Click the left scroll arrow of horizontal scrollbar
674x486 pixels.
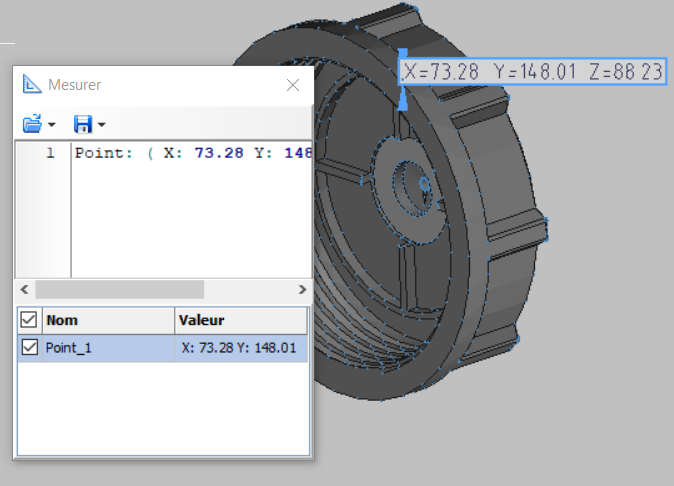[x=25, y=290]
